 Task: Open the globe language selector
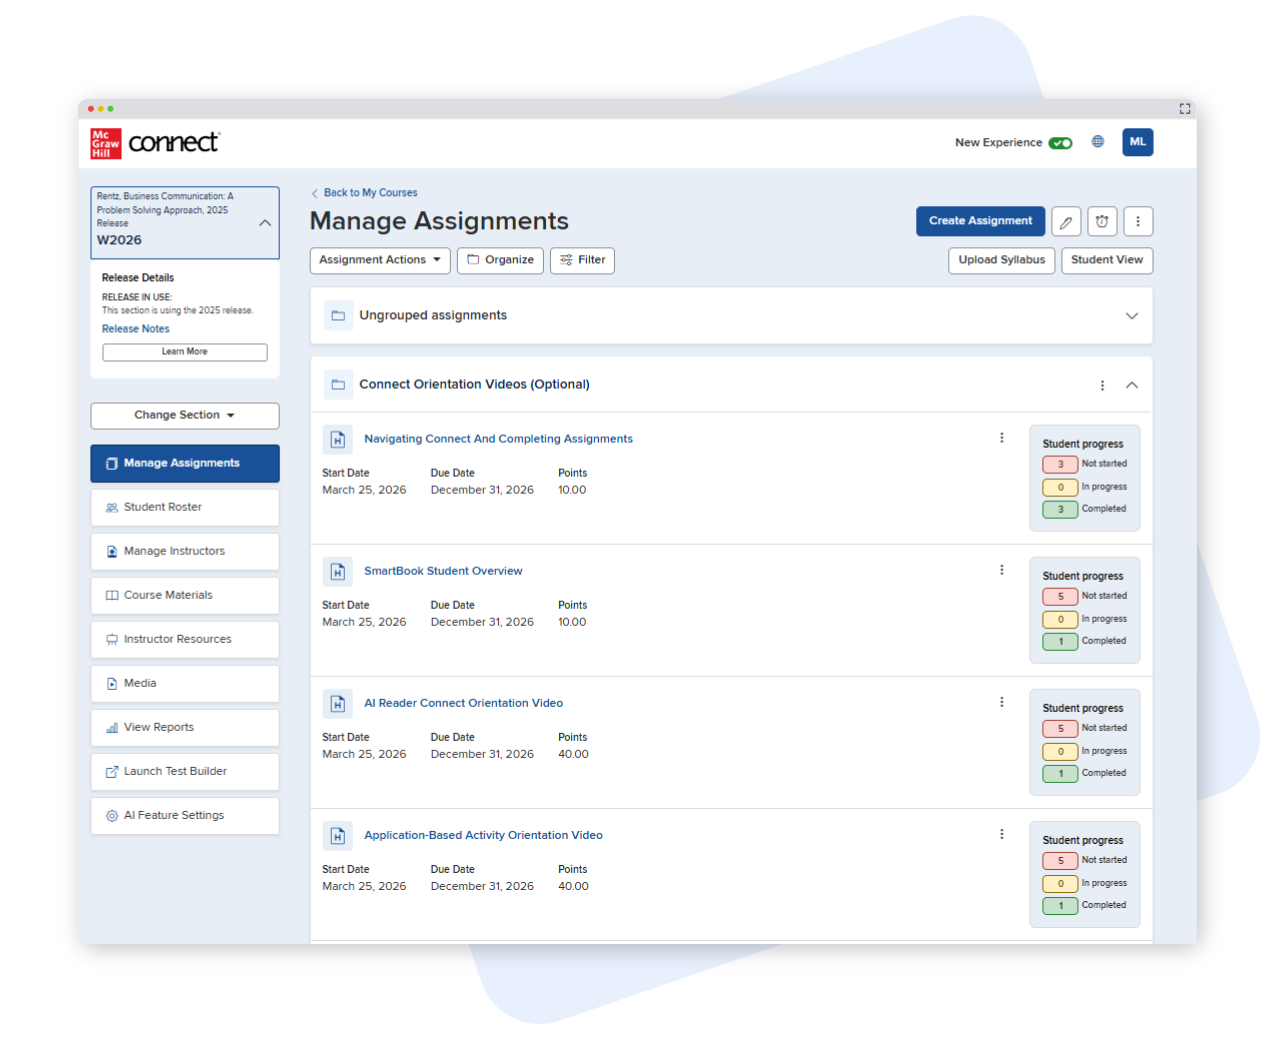pos(1098,142)
